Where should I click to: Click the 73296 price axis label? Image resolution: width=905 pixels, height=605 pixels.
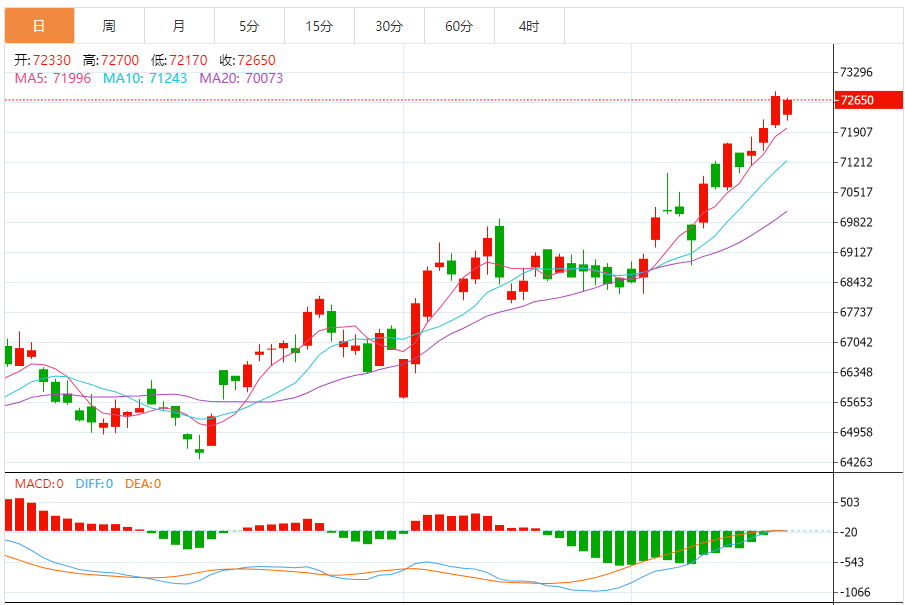(x=857, y=72)
